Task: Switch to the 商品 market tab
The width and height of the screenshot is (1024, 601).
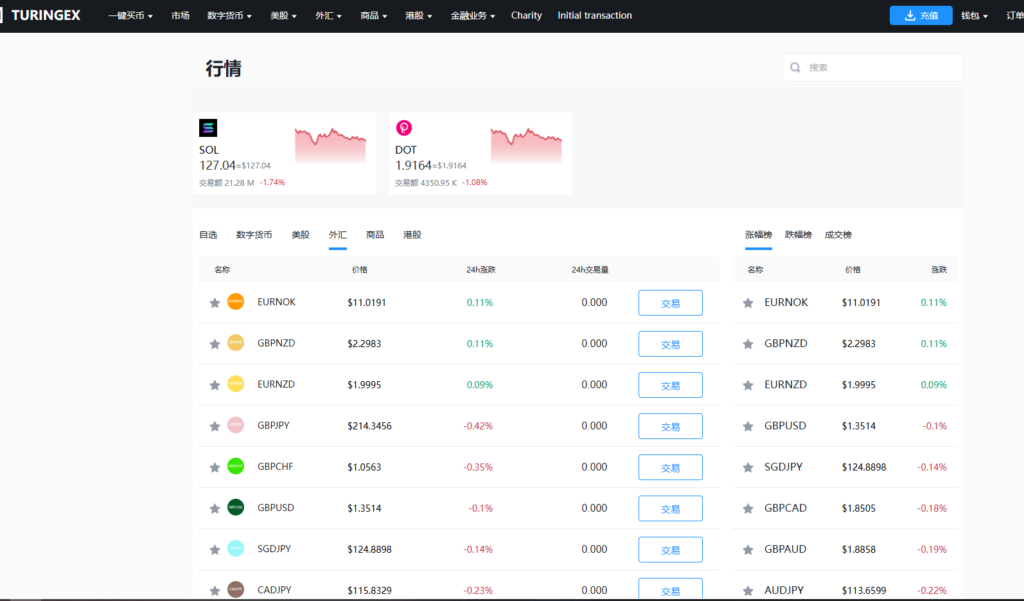Action: 375,235
